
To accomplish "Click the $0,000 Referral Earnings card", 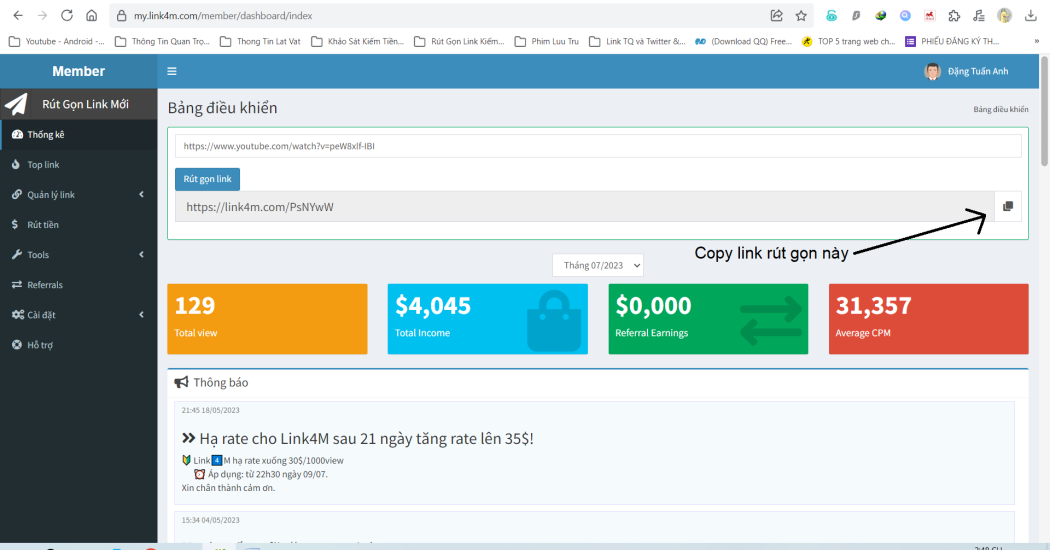I will [x=708, y=319].
